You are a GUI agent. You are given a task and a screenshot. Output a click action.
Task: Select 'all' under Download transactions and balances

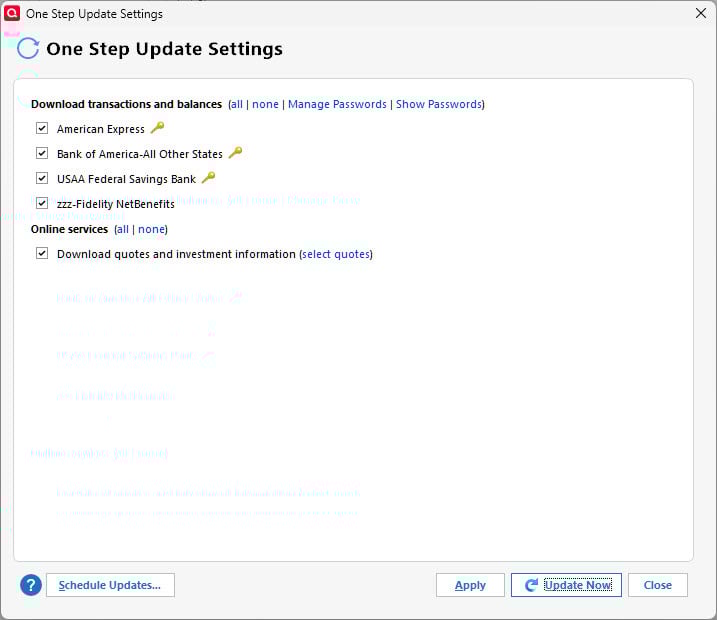236,104
